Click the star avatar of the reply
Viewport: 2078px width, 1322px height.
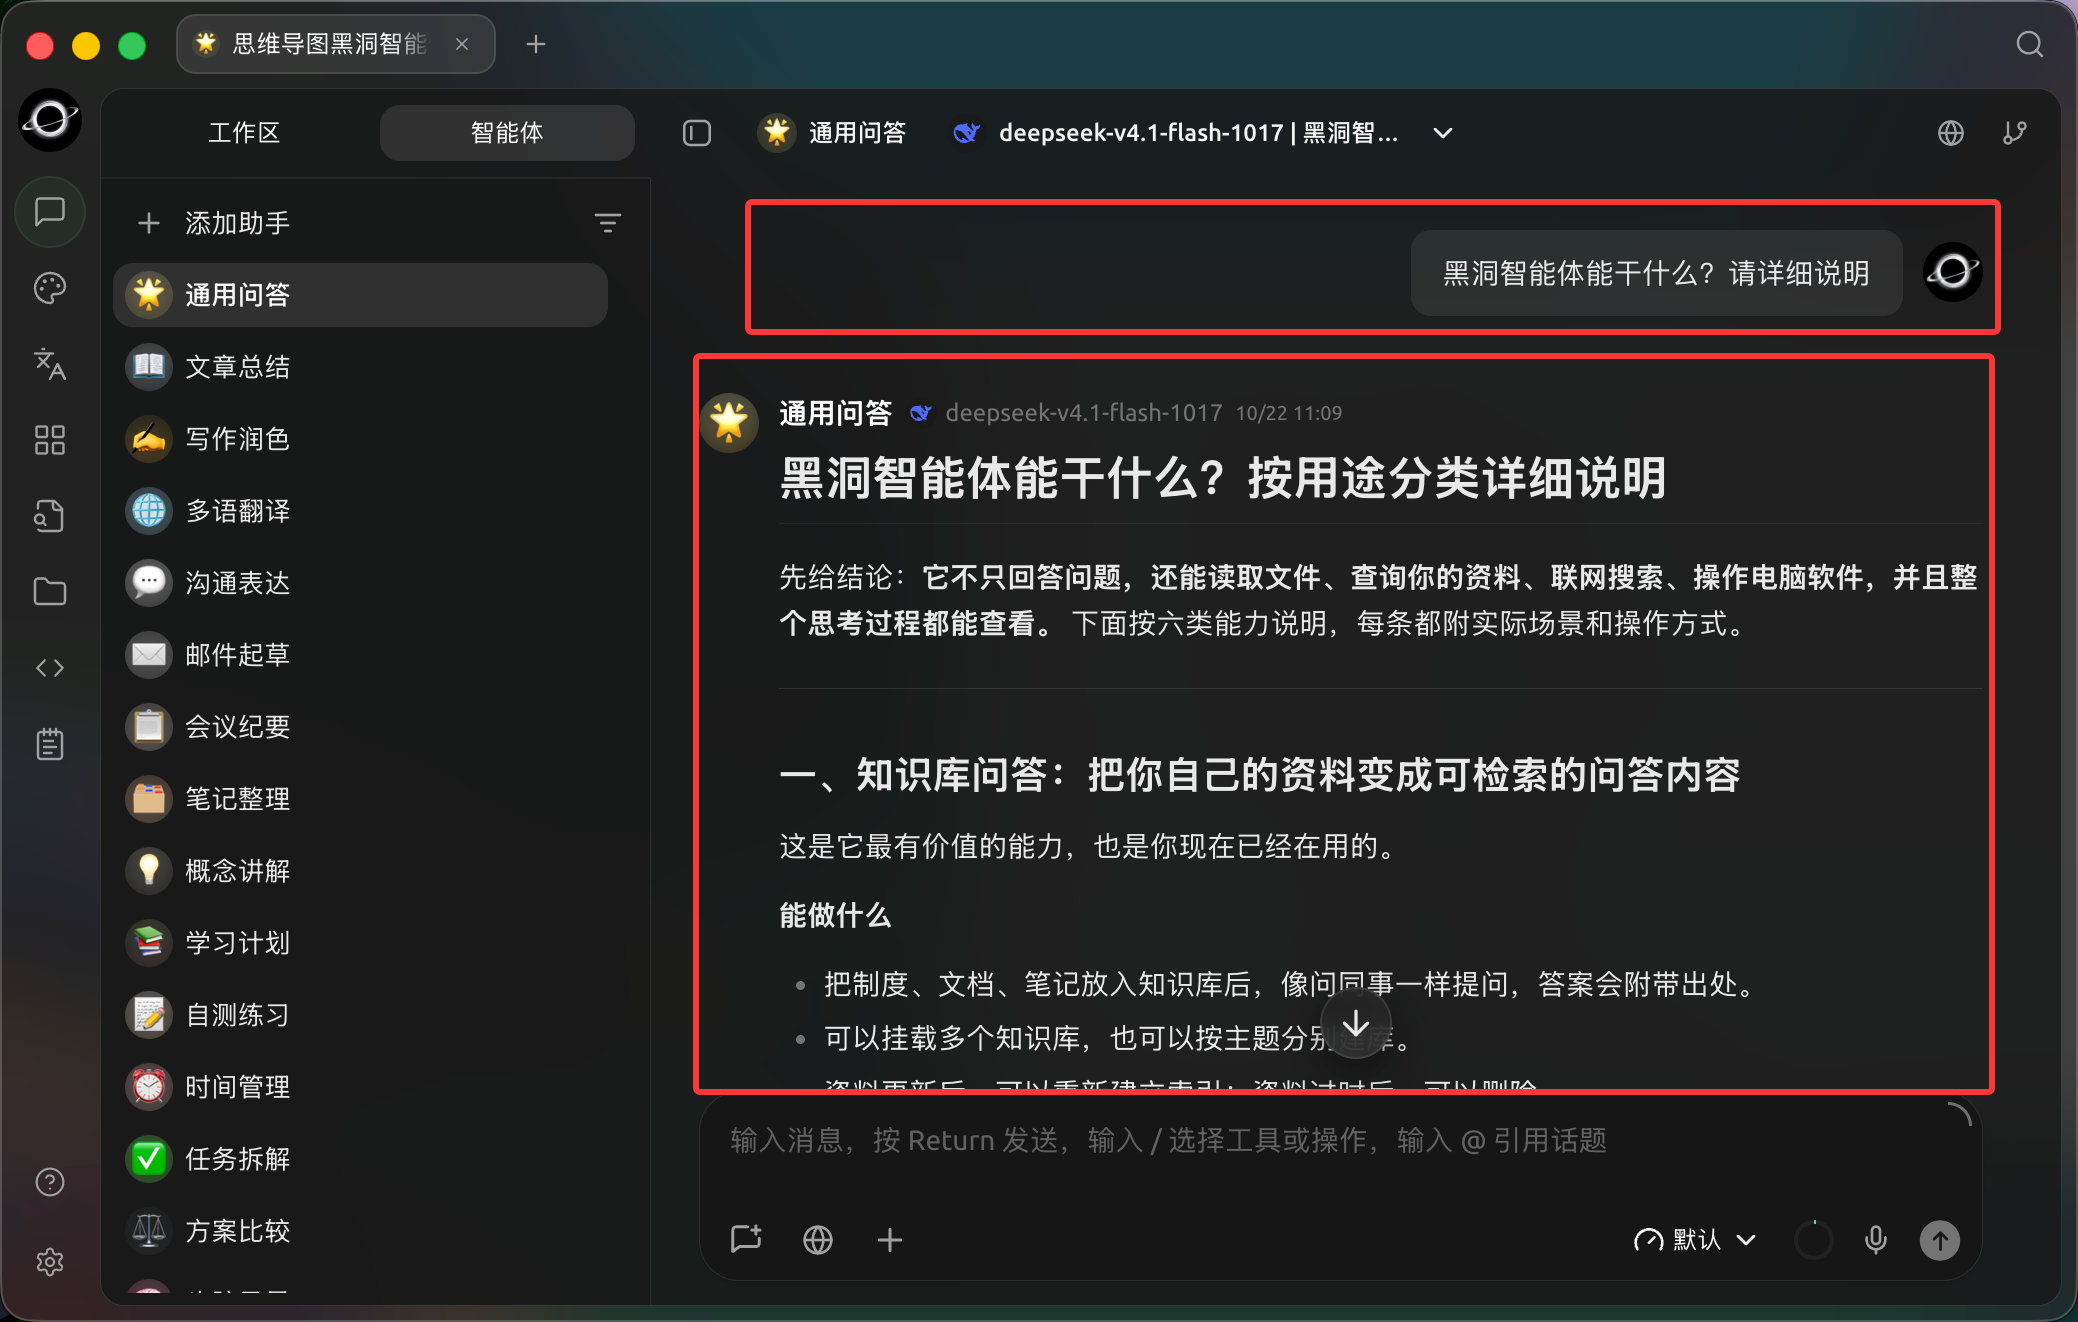[729, 422]
